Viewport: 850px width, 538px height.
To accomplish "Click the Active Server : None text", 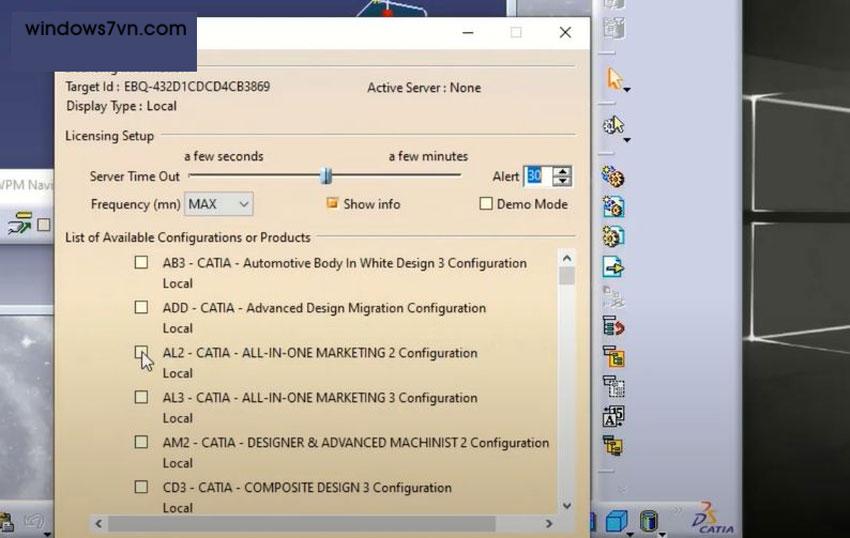I will tap(424, 88).
